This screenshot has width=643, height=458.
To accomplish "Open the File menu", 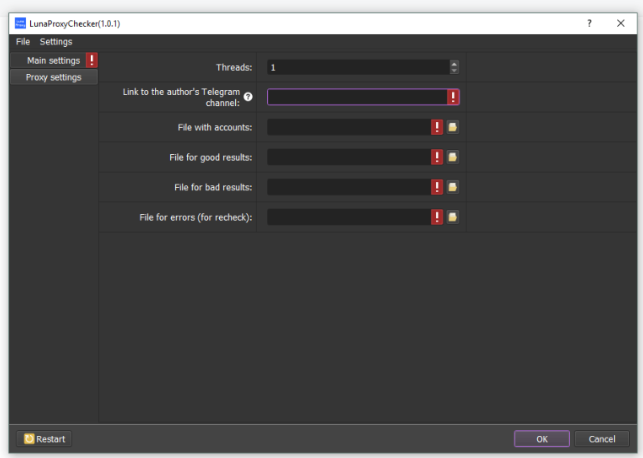I will click(x=23, y=41).
